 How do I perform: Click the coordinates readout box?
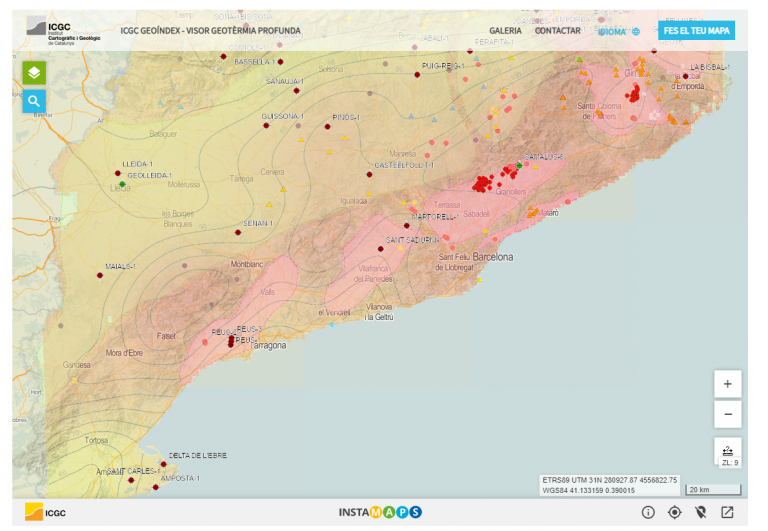pyautogui.click(x=608, y=484)
